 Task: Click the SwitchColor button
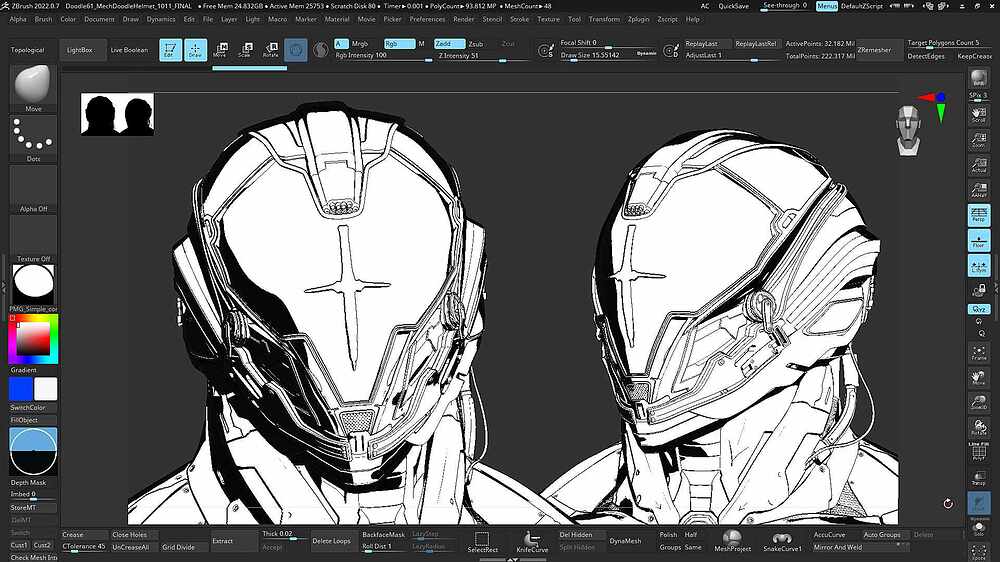click(33, 408)
